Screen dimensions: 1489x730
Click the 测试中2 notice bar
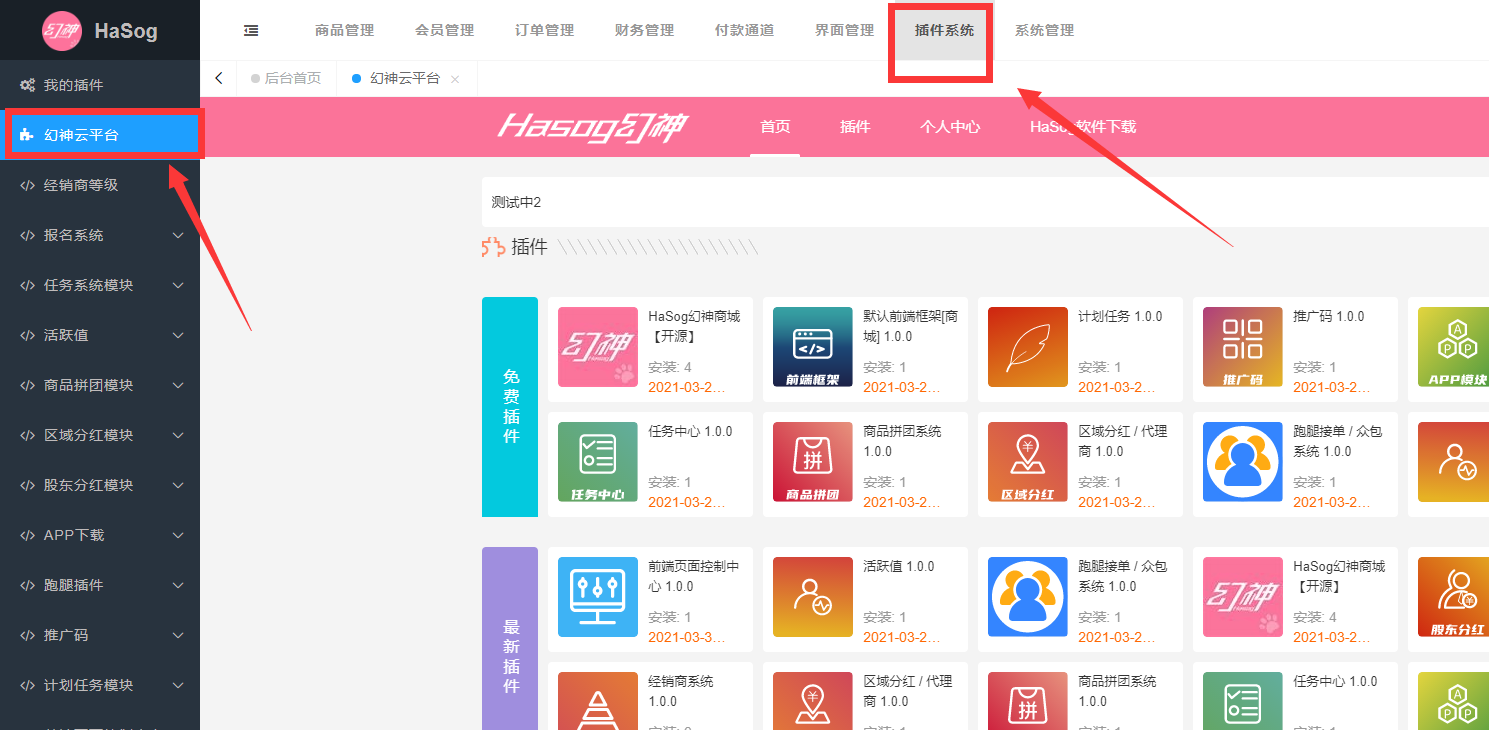(x=985, y=202)
